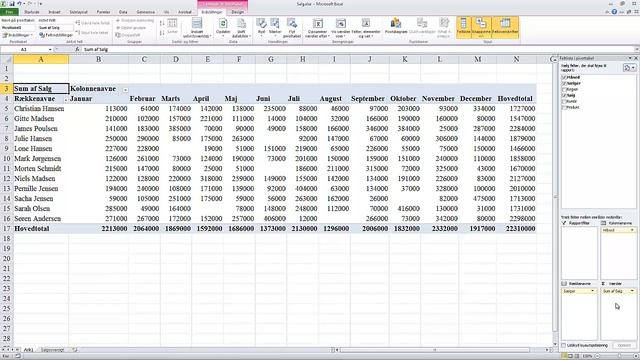This screenshot has height=360, width=640.
Task: Uncheck the Sælger field checkbox
Action: pos(564,83)
